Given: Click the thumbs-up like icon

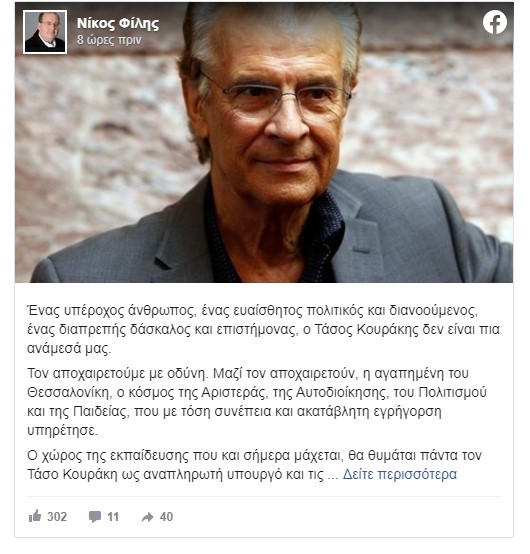Looking at the screenshot, I should tap(35, 516).
